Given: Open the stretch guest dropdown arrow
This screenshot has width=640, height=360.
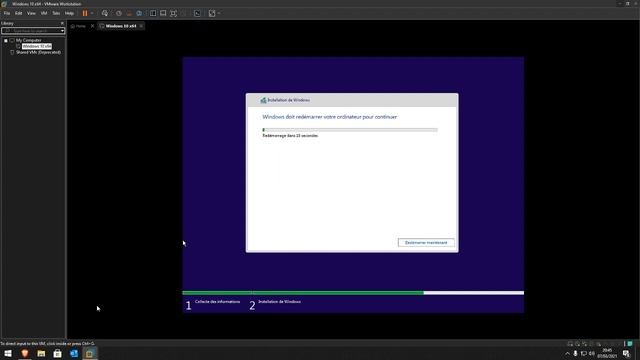Looking at the screenshot, I should coord(219,13).
